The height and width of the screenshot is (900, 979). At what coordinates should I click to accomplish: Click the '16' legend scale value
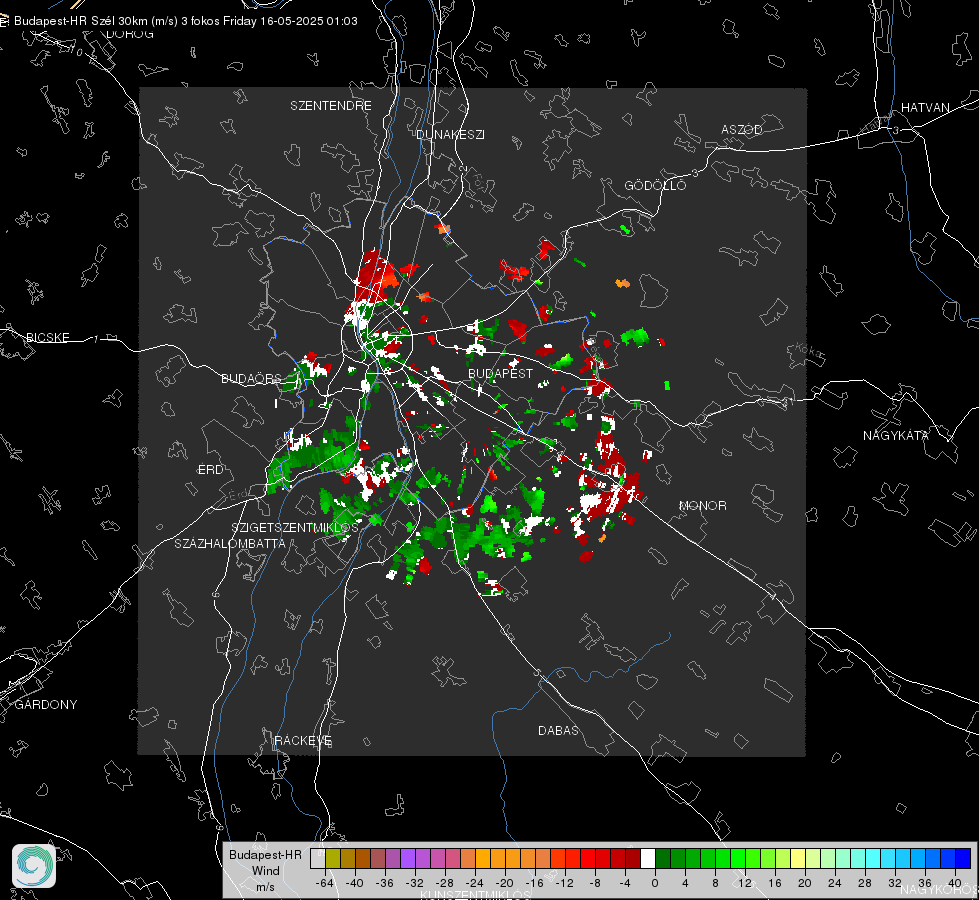coord(775,883)
